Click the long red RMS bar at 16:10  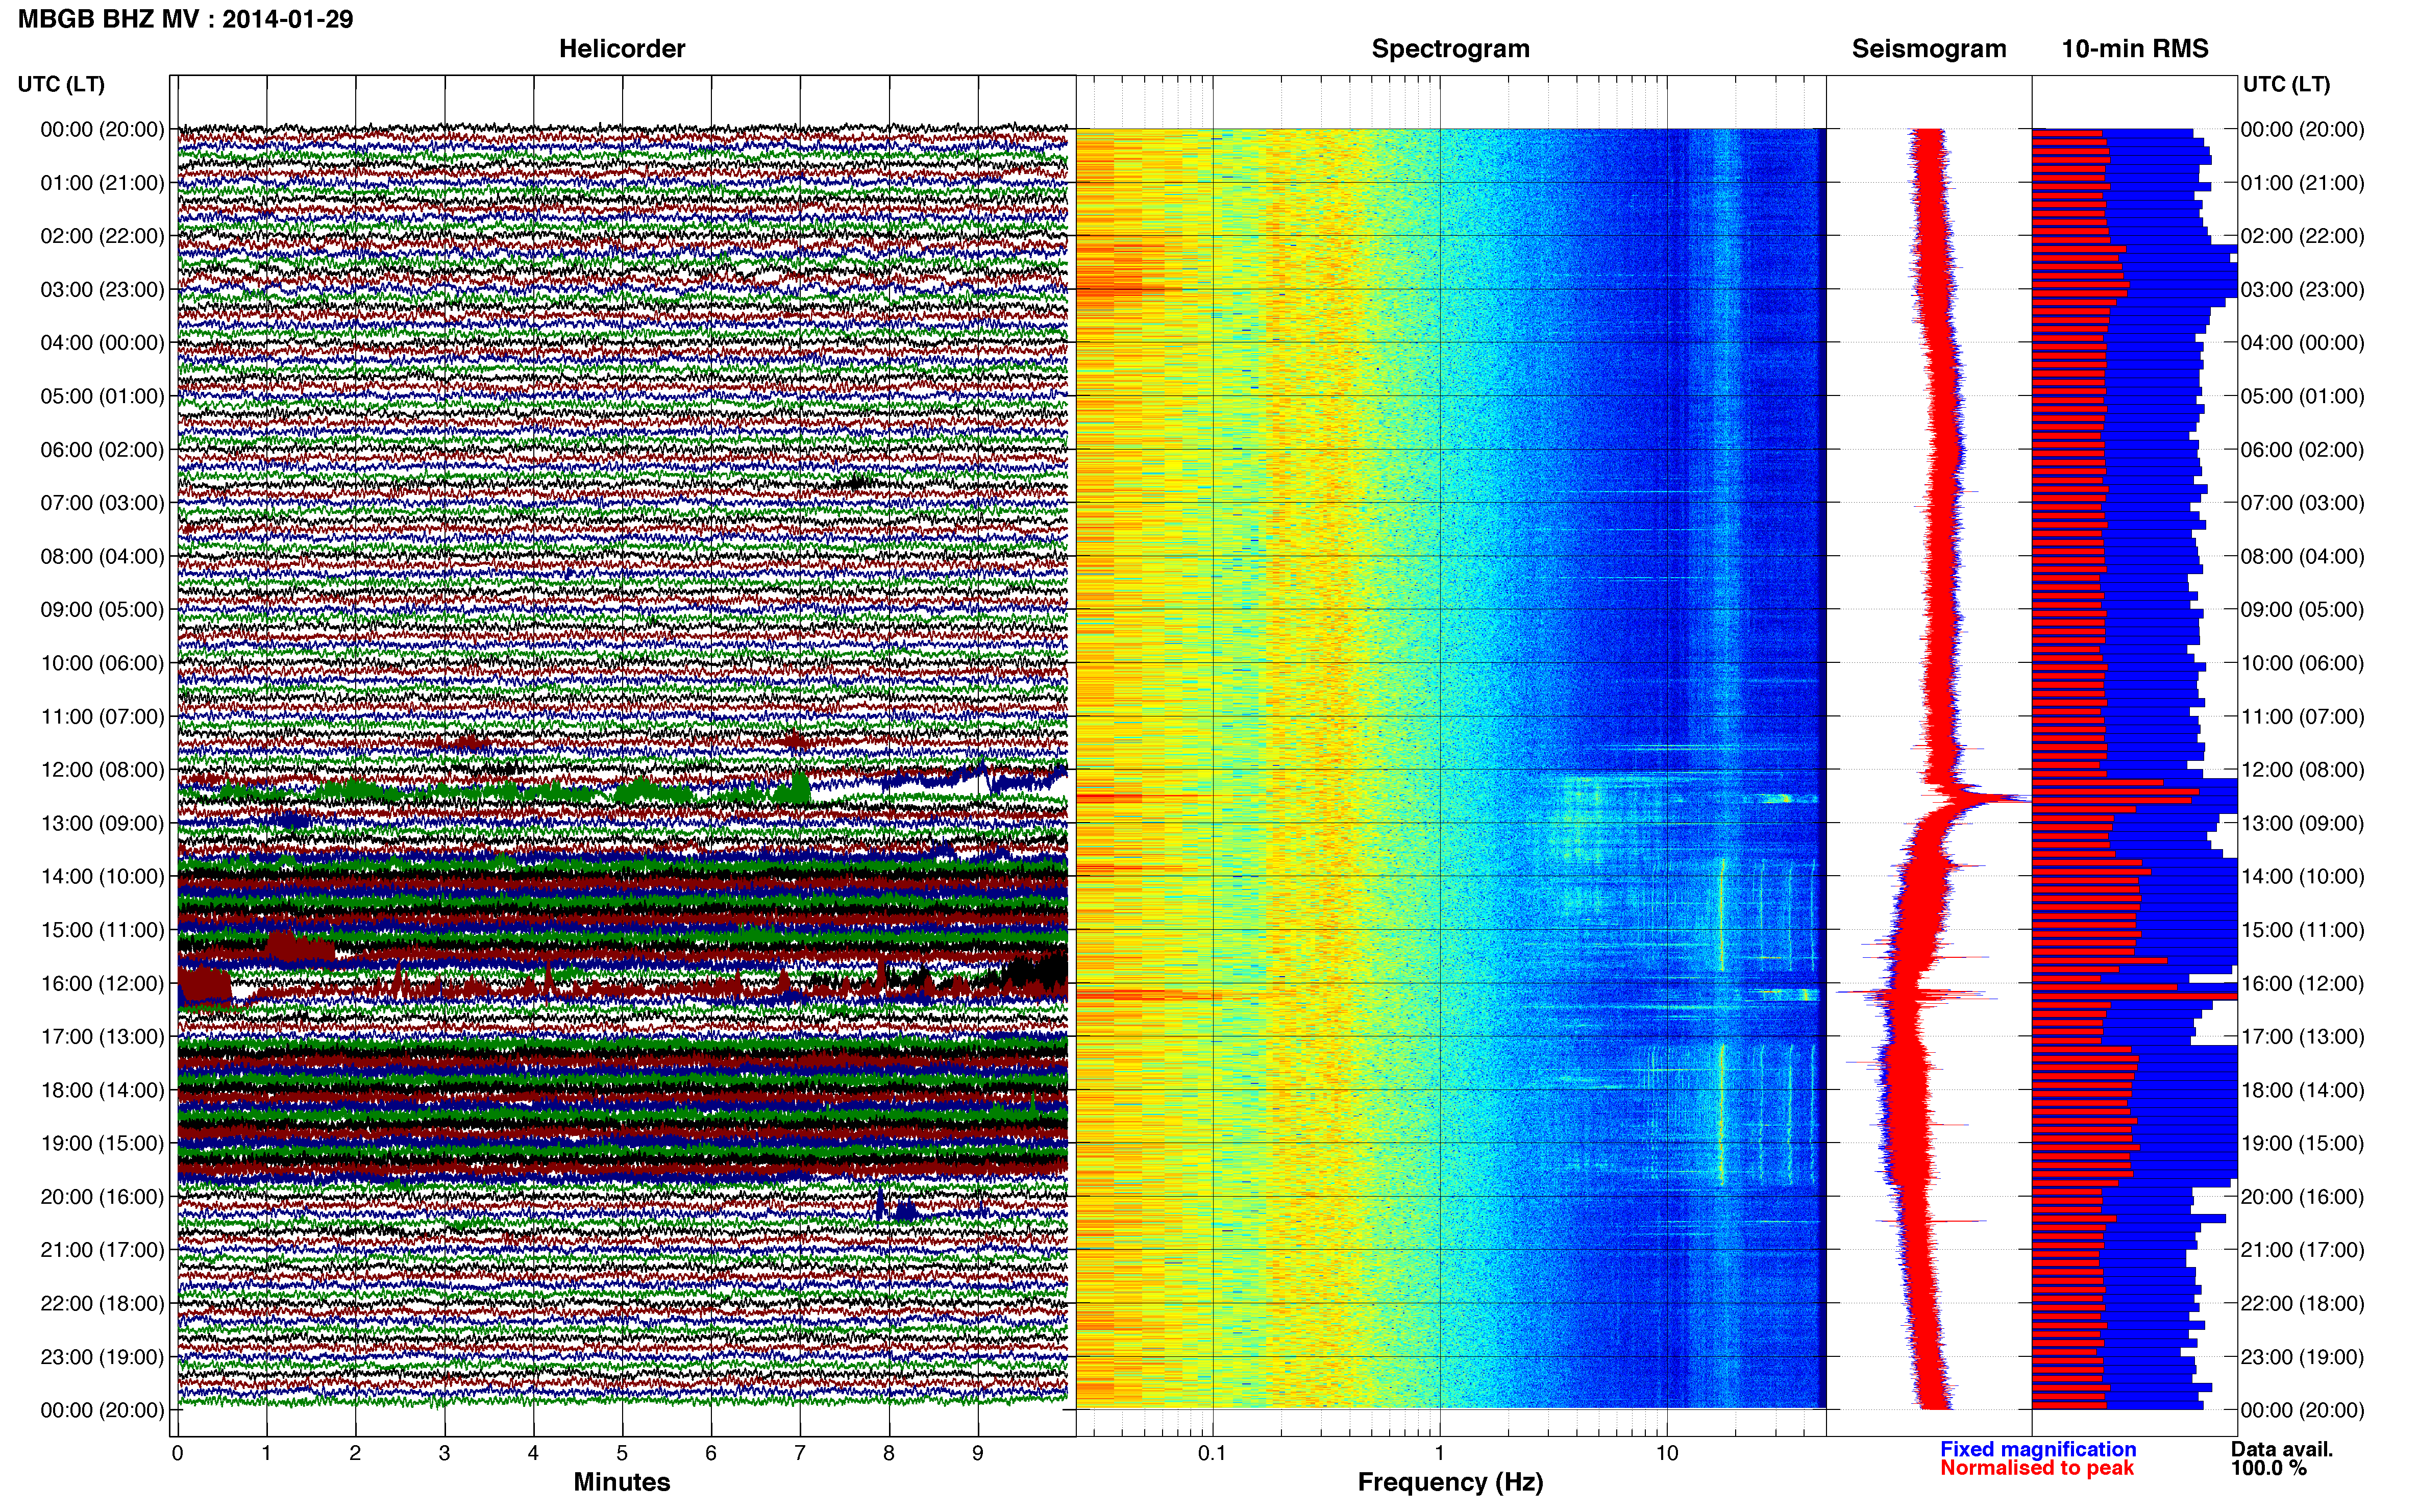tap(2134, 996)
